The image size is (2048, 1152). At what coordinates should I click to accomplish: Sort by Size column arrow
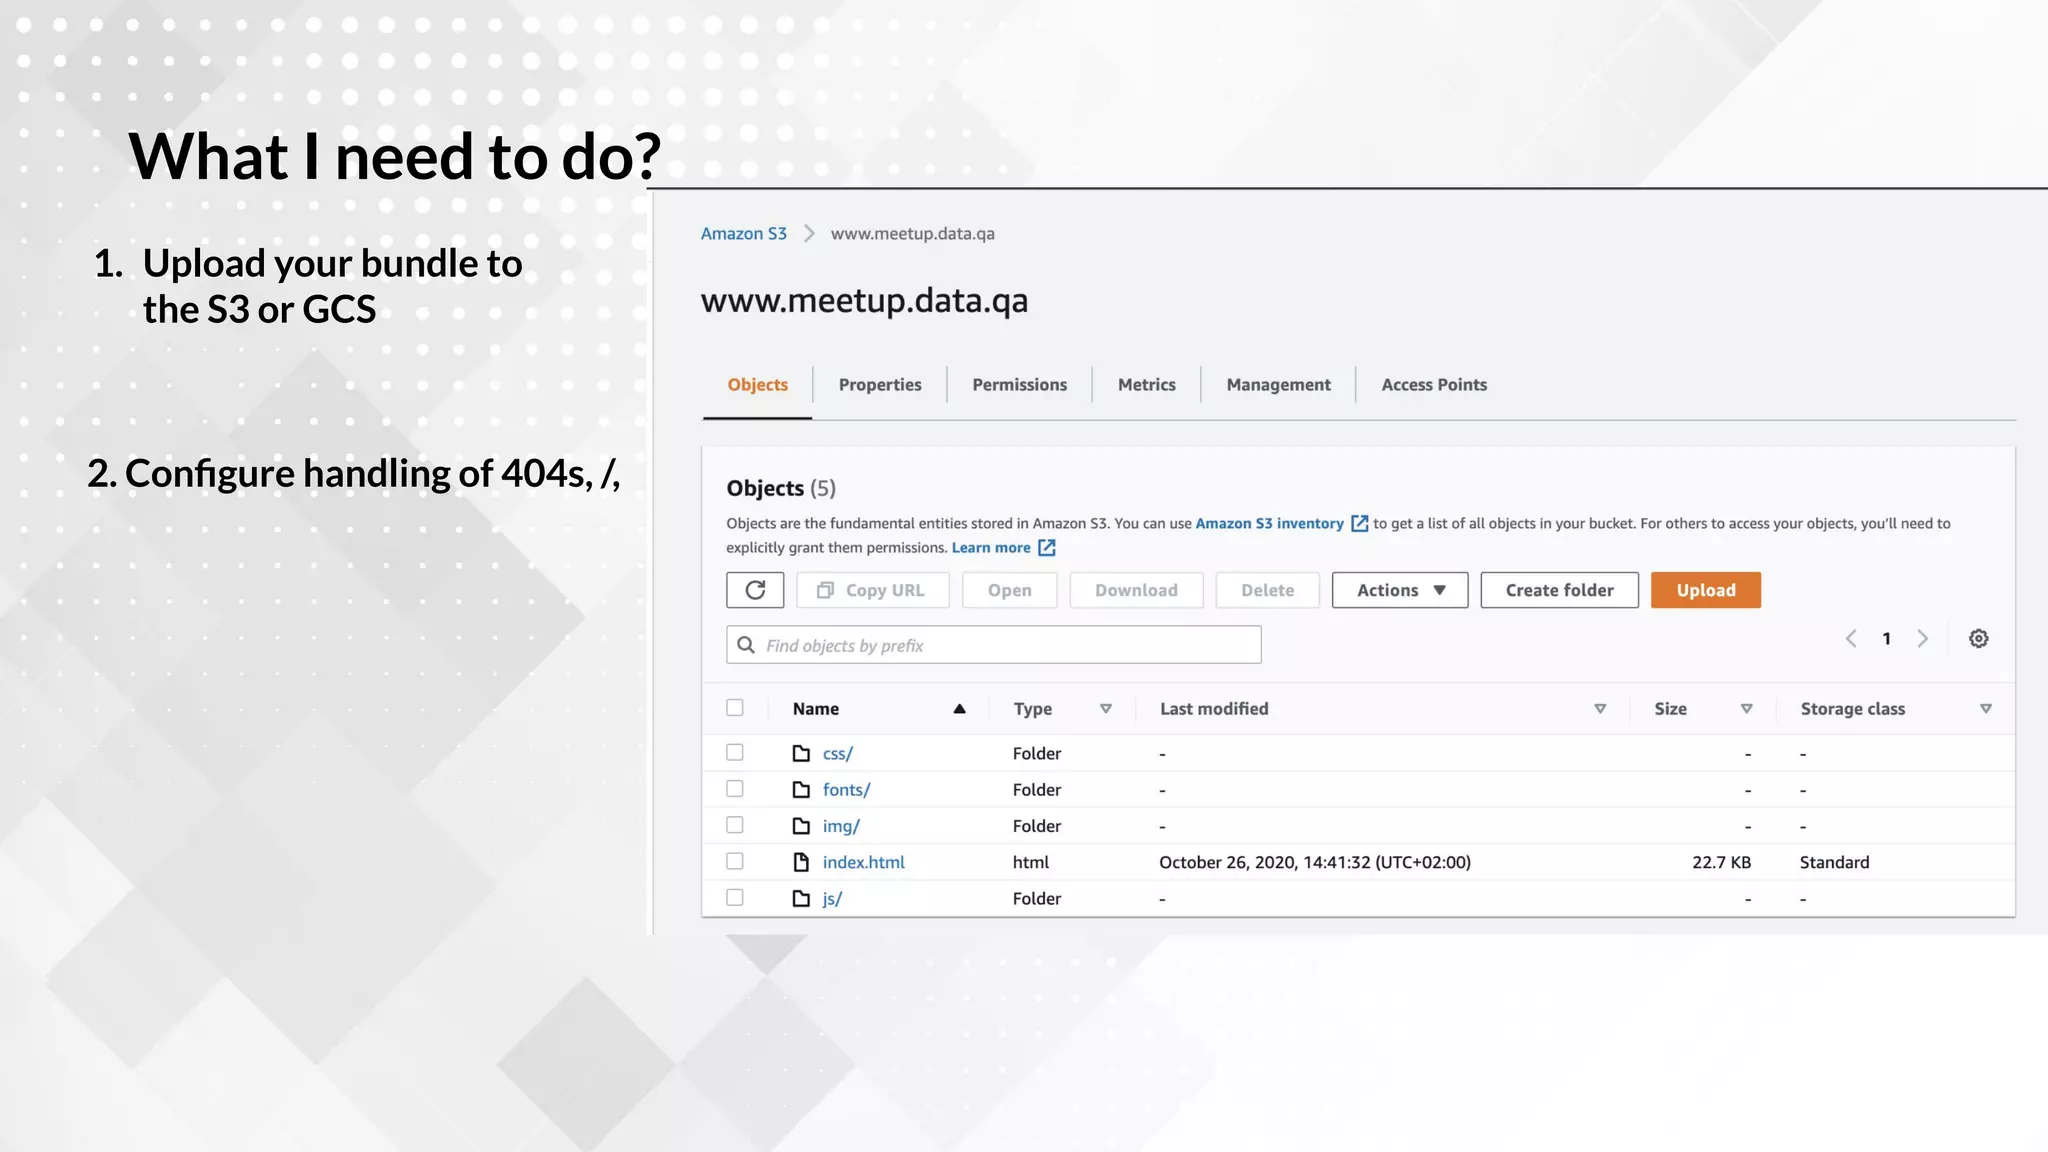pos(1746,708)
